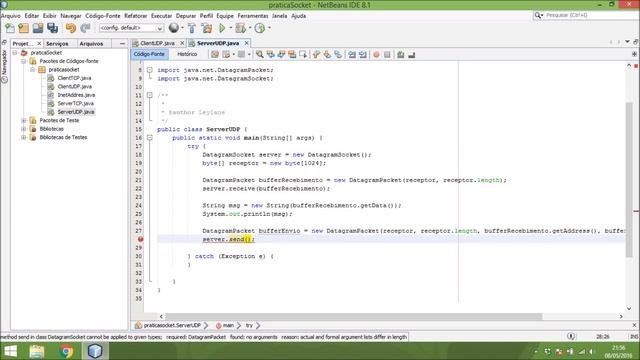Click Stop Macro Recording square icon
This screenshot has height=360, width=640.
click(x=387, y=54)
